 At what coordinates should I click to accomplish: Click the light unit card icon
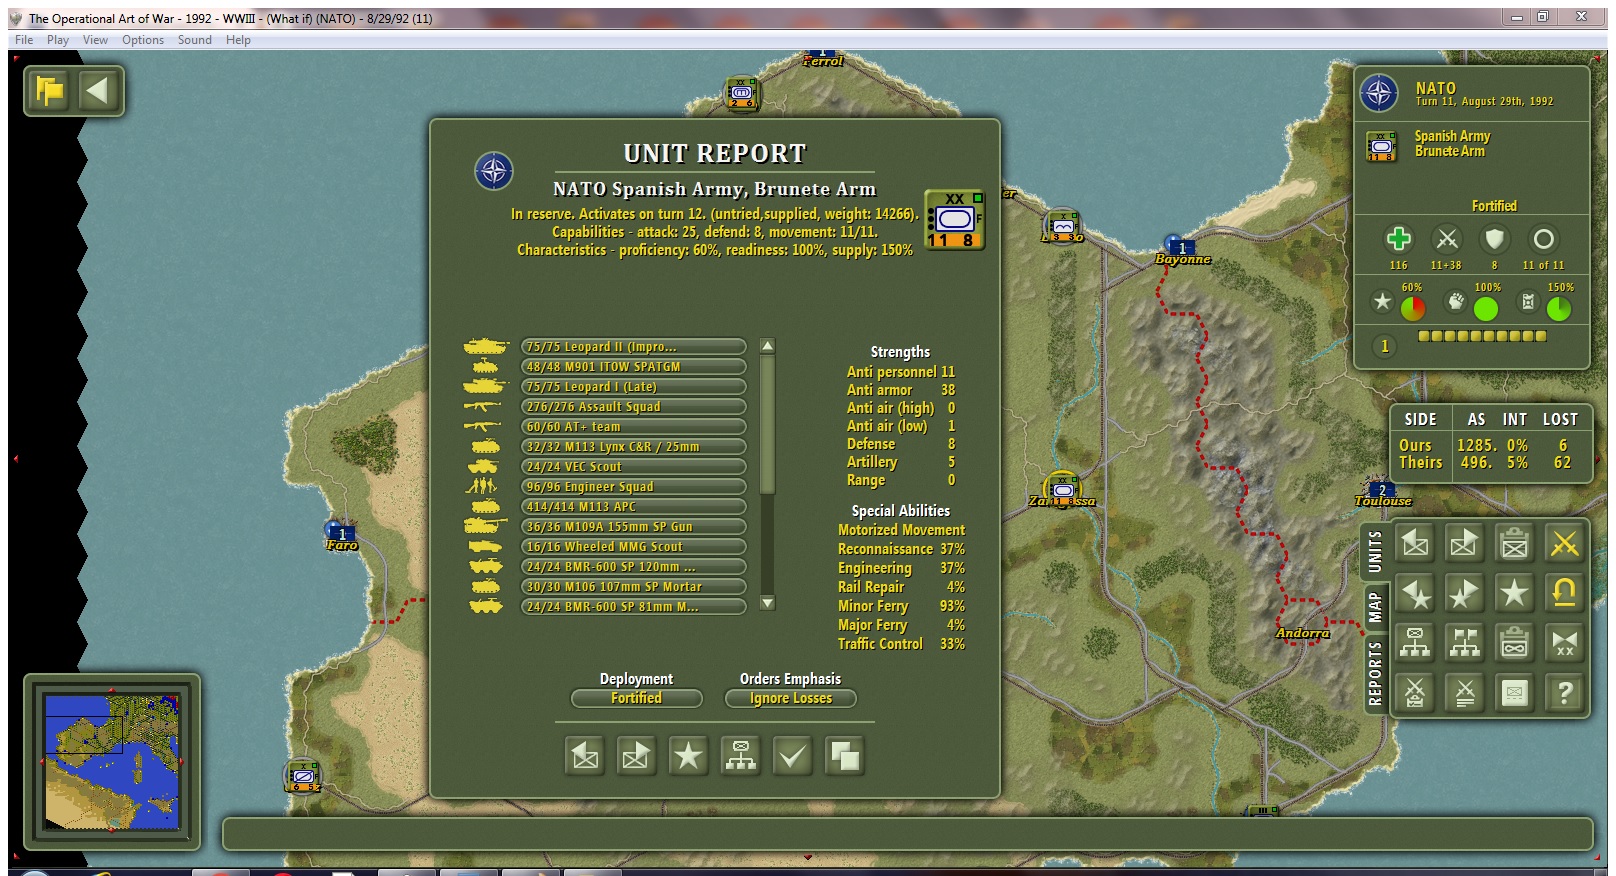point(1514,692)
